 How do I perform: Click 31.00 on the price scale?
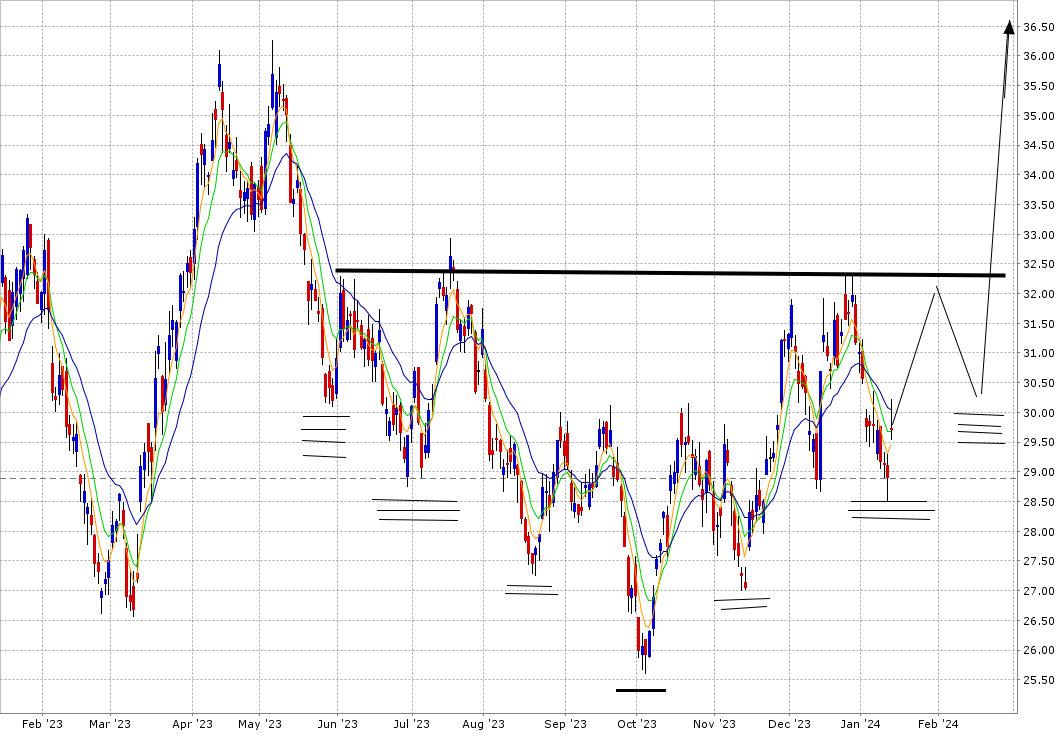pos(1039,353)
